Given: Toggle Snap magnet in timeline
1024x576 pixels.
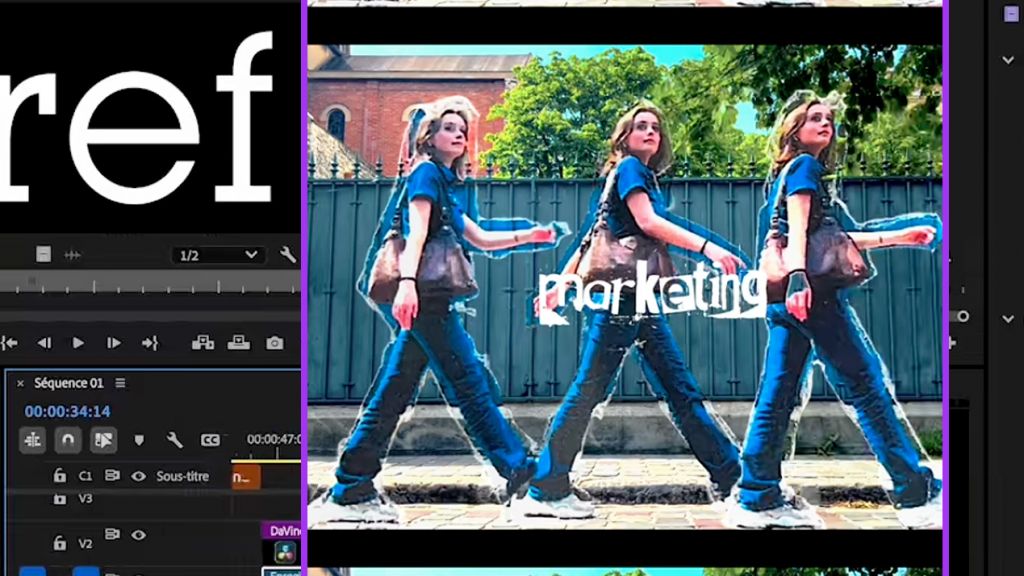Looking at the screenshot, I should click(x=67, y=439).
